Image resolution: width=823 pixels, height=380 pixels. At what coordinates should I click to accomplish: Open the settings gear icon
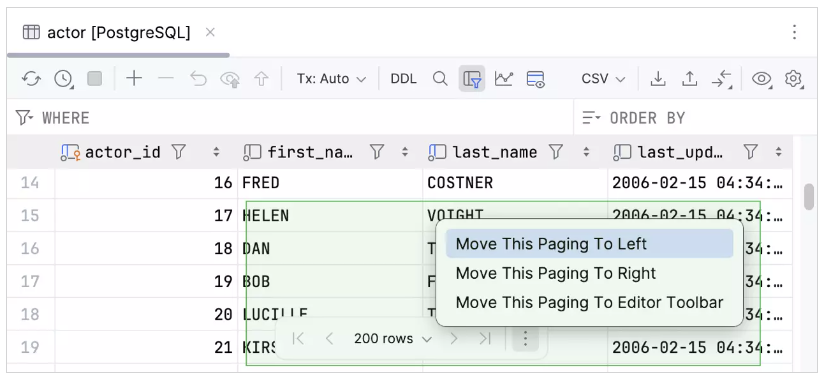pyautogui.click(x=793, y=79)
